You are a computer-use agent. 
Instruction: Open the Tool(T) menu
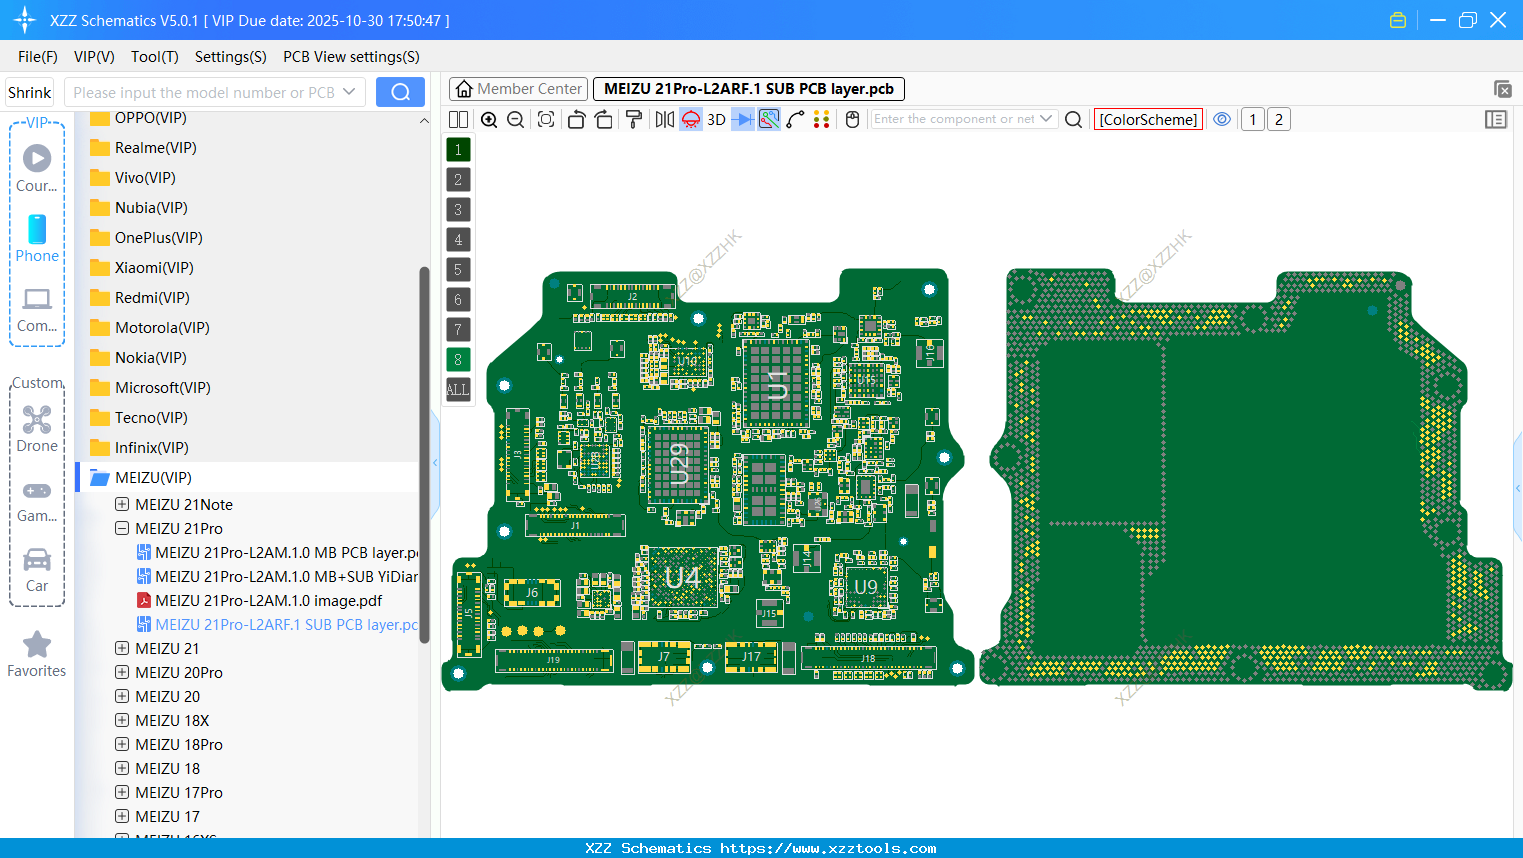coord(154,57)
